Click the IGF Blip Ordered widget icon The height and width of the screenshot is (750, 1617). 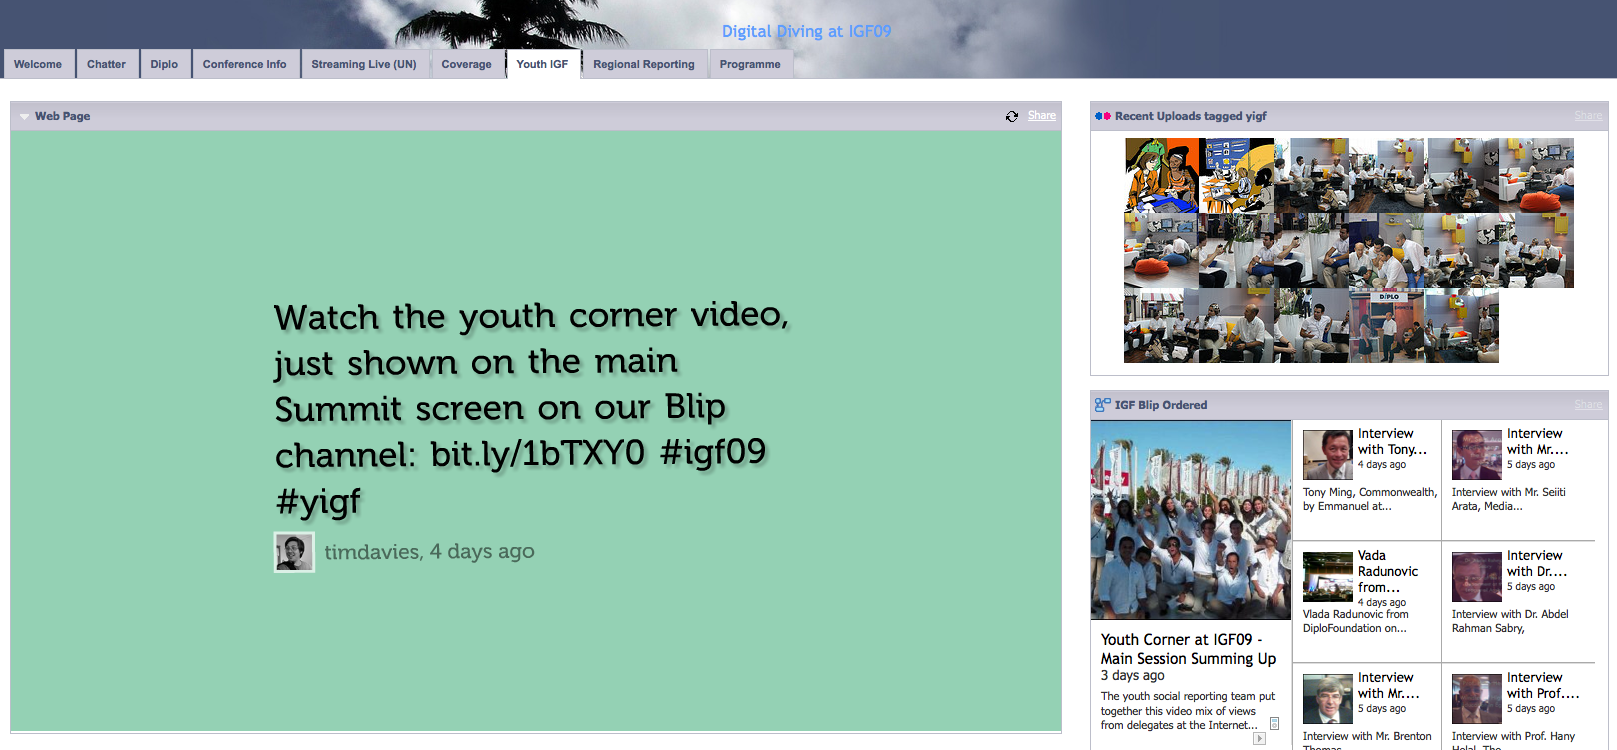pos(1102,405)
